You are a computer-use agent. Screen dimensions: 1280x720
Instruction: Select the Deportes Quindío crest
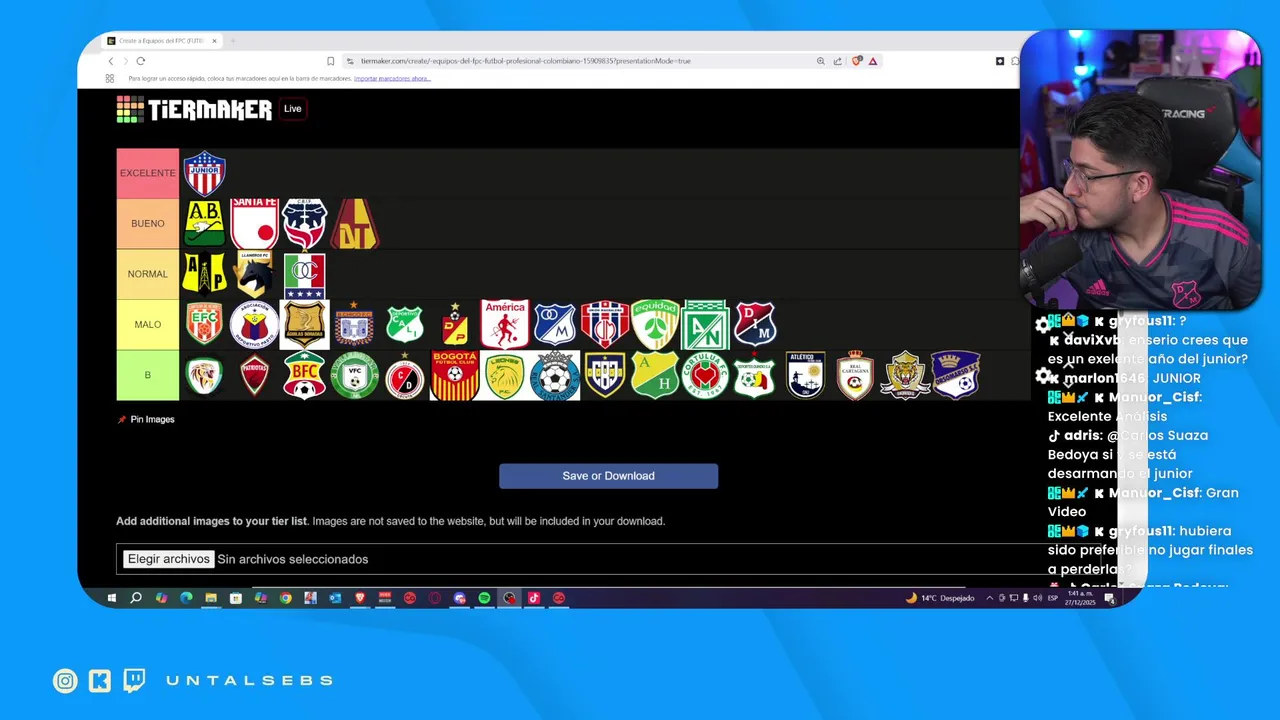point(755,375)
